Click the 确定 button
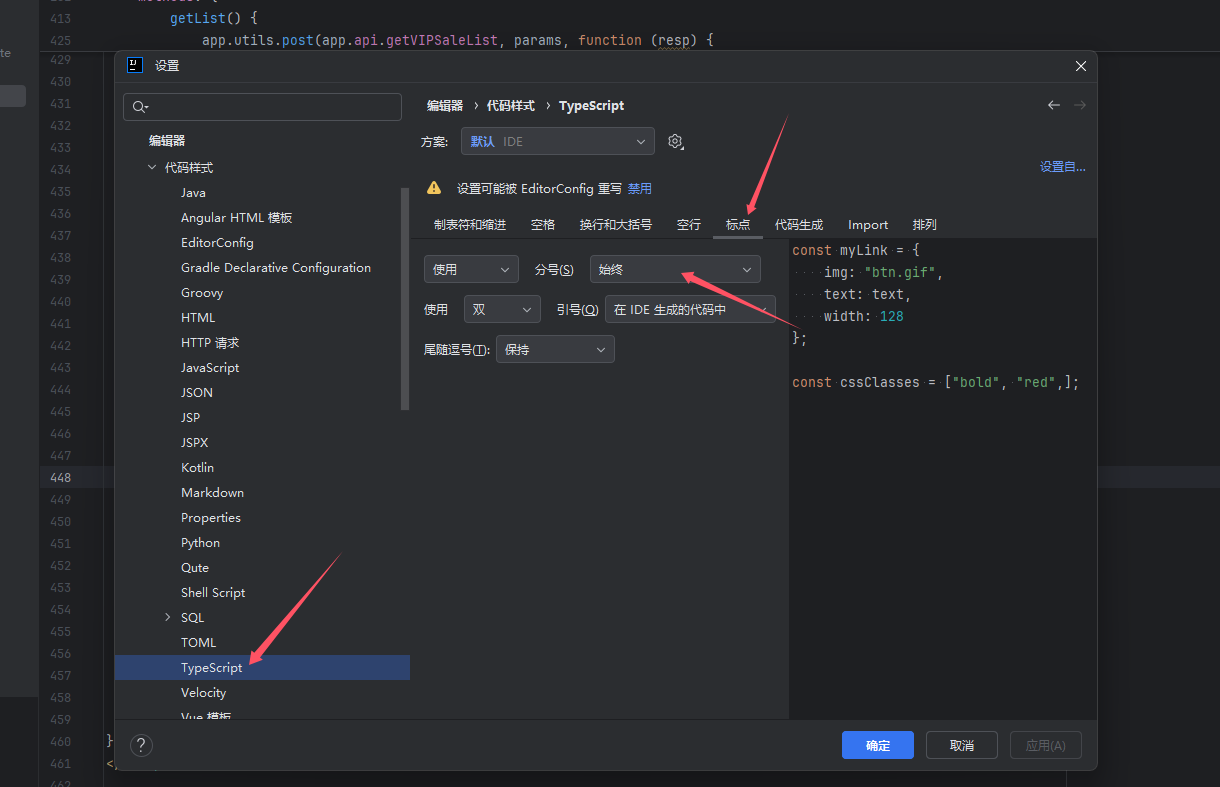Screen dimensions: 1220x787 (877, 745)
